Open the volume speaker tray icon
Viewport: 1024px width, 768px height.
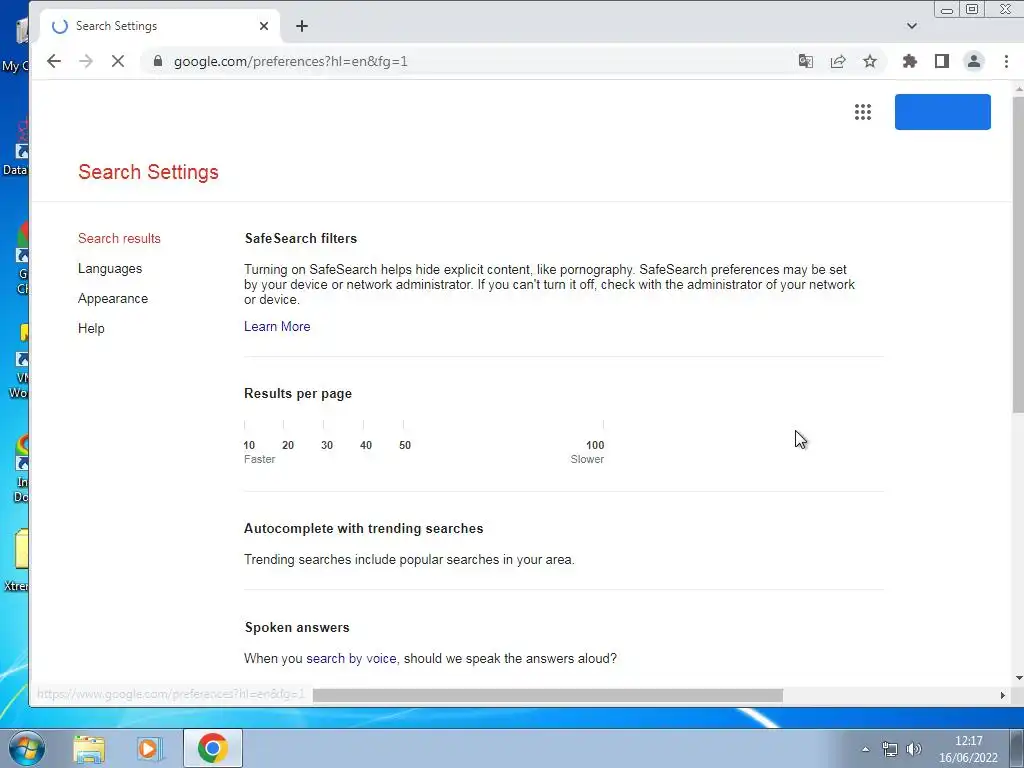click(914, 749)
